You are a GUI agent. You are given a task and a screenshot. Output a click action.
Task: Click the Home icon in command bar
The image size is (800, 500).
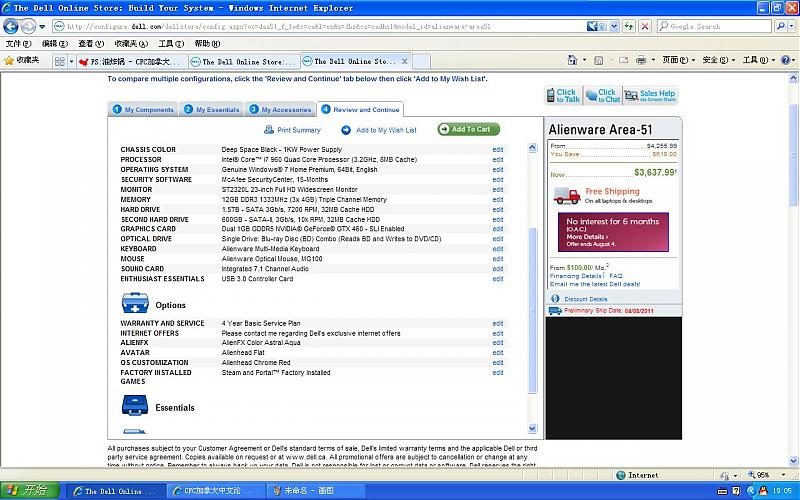point(572,60)
